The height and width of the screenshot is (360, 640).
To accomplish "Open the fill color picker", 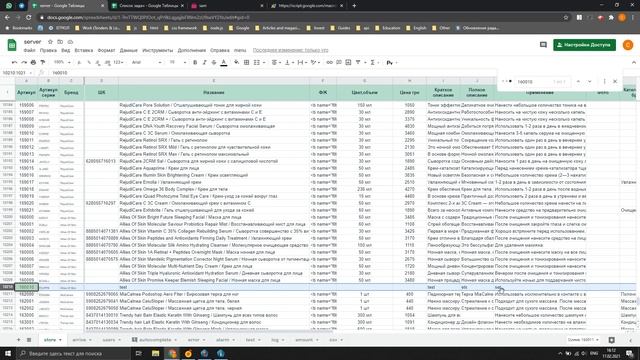I will pos(236,62).
